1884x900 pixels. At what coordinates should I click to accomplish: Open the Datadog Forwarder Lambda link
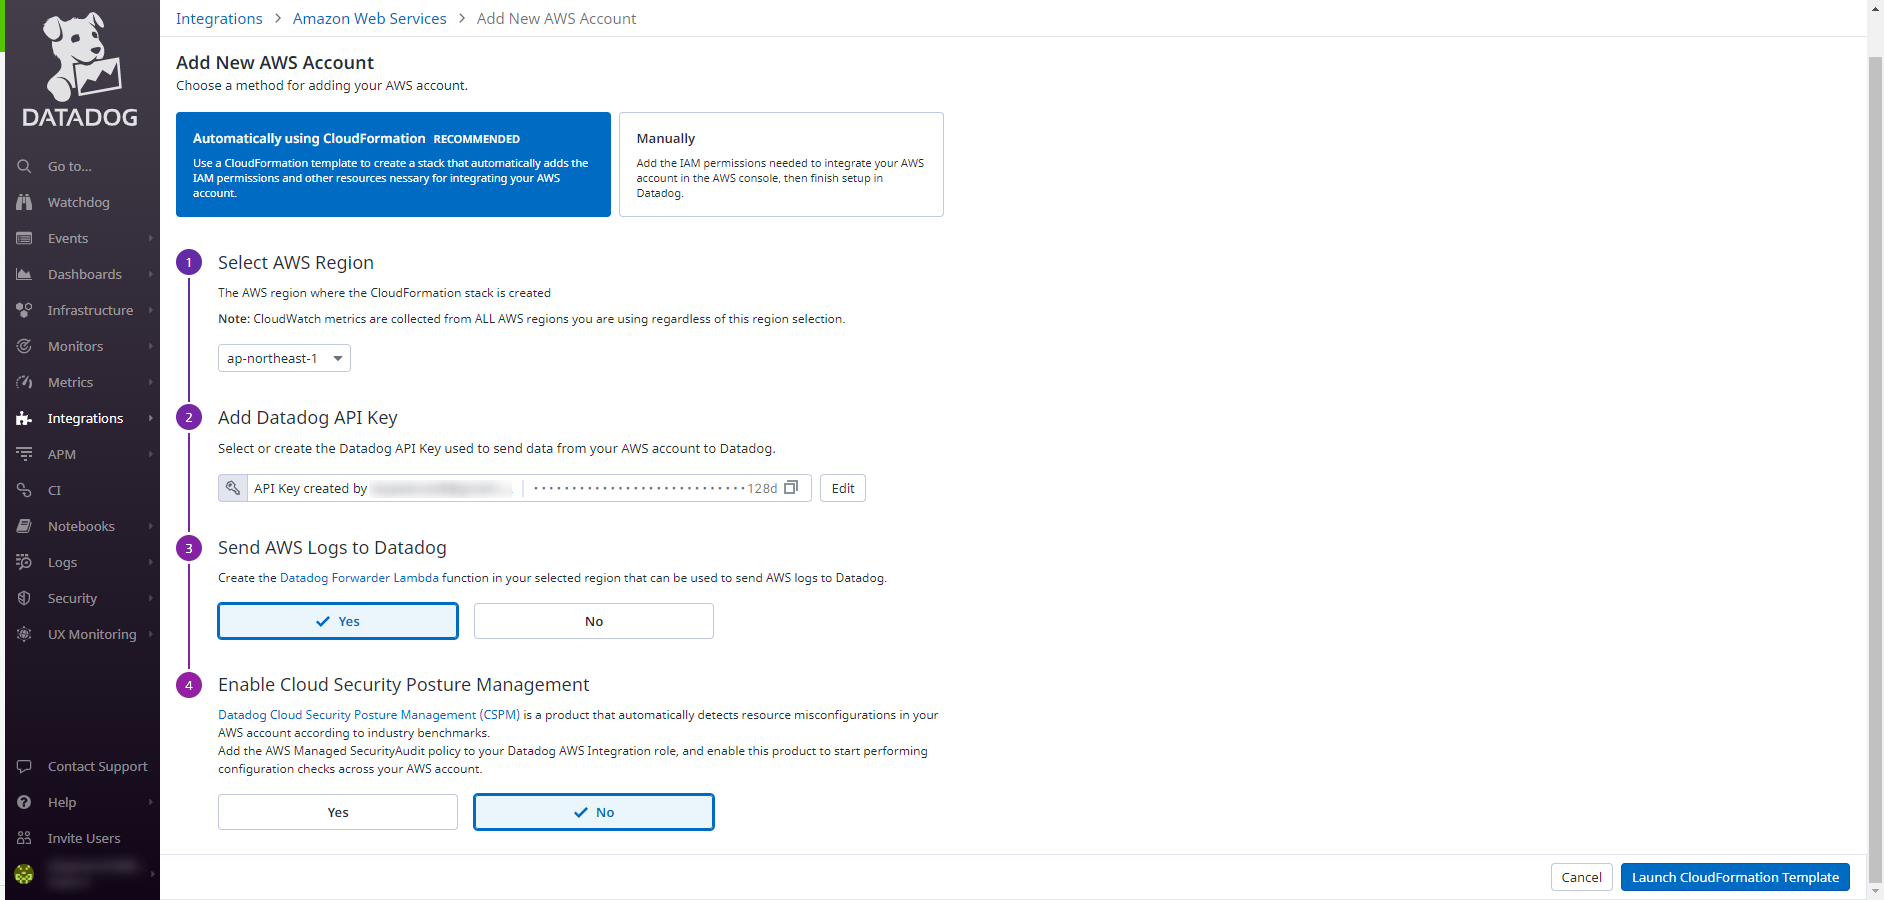pos(359,578)
